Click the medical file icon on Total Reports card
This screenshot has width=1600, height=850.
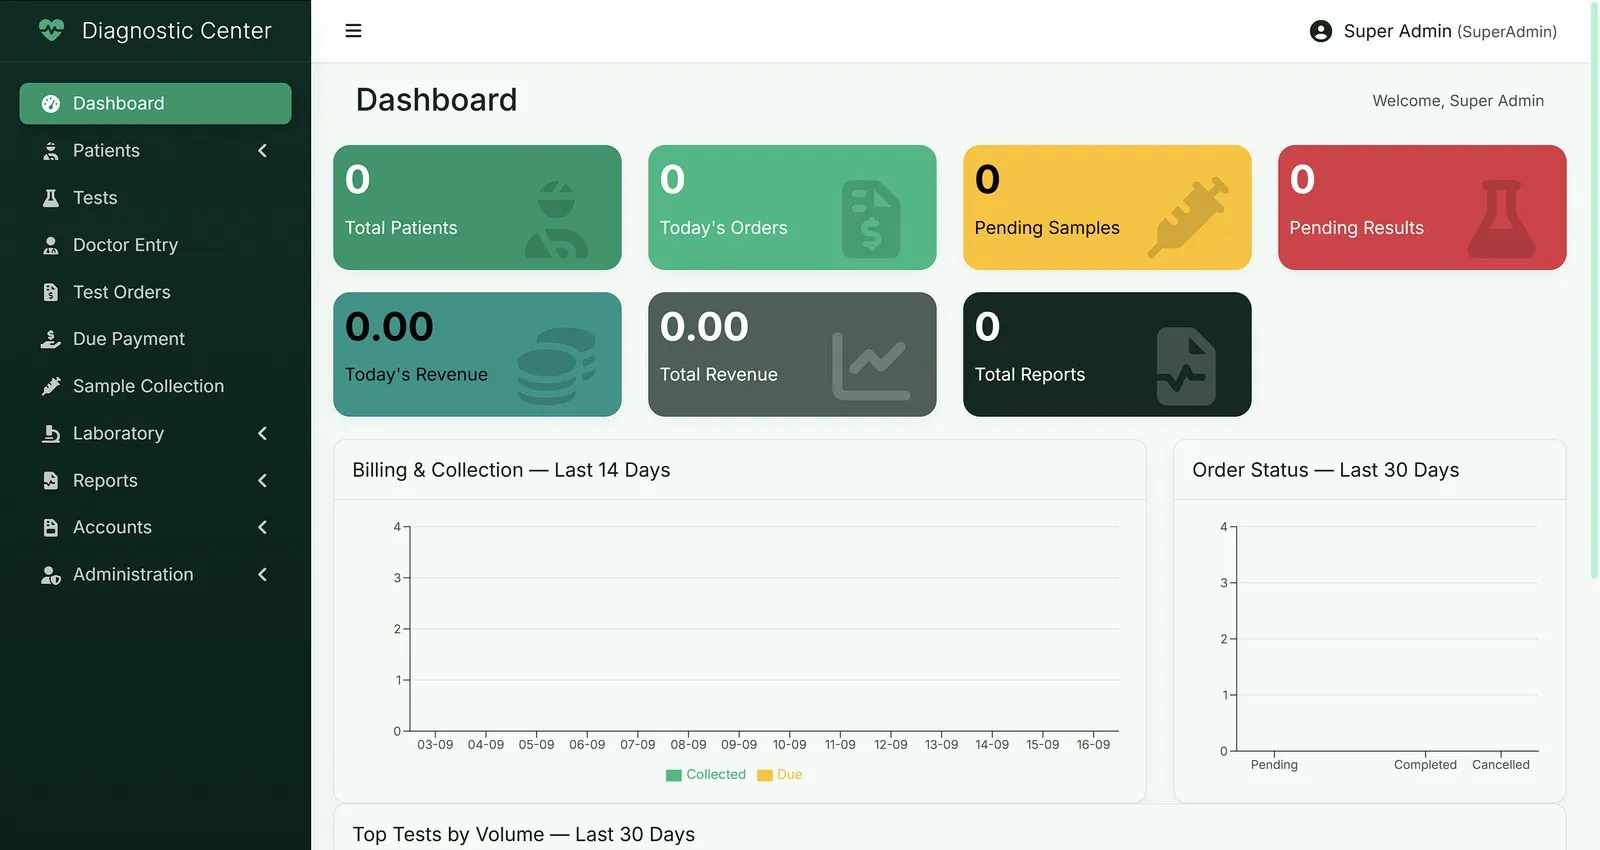click(1186, 366)
